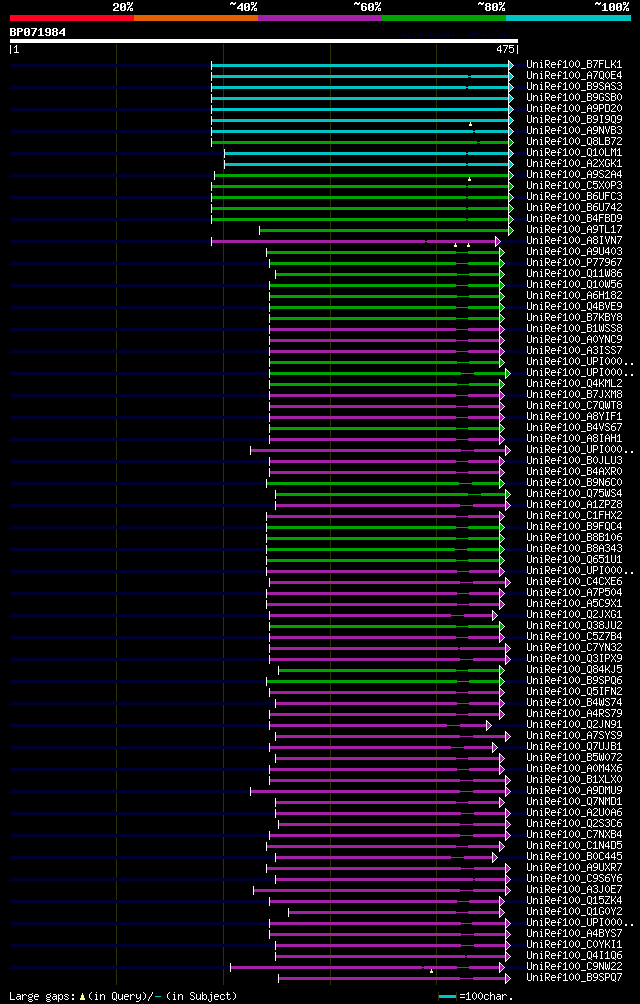
Task: Open hit UniRef100_B5W072
Action: (x=573, y=758)
